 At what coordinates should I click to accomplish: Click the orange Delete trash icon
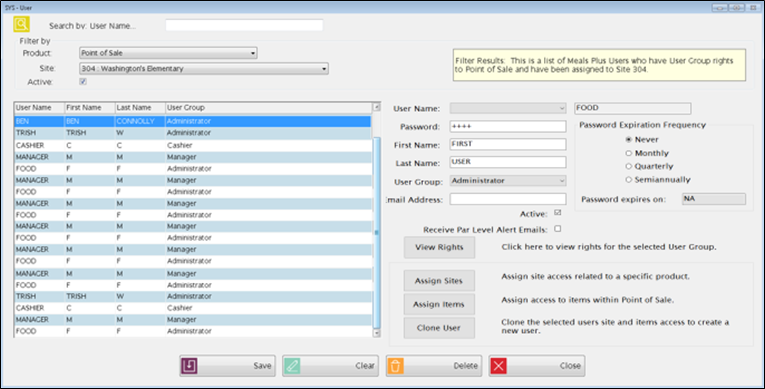[x=396, y=366]
